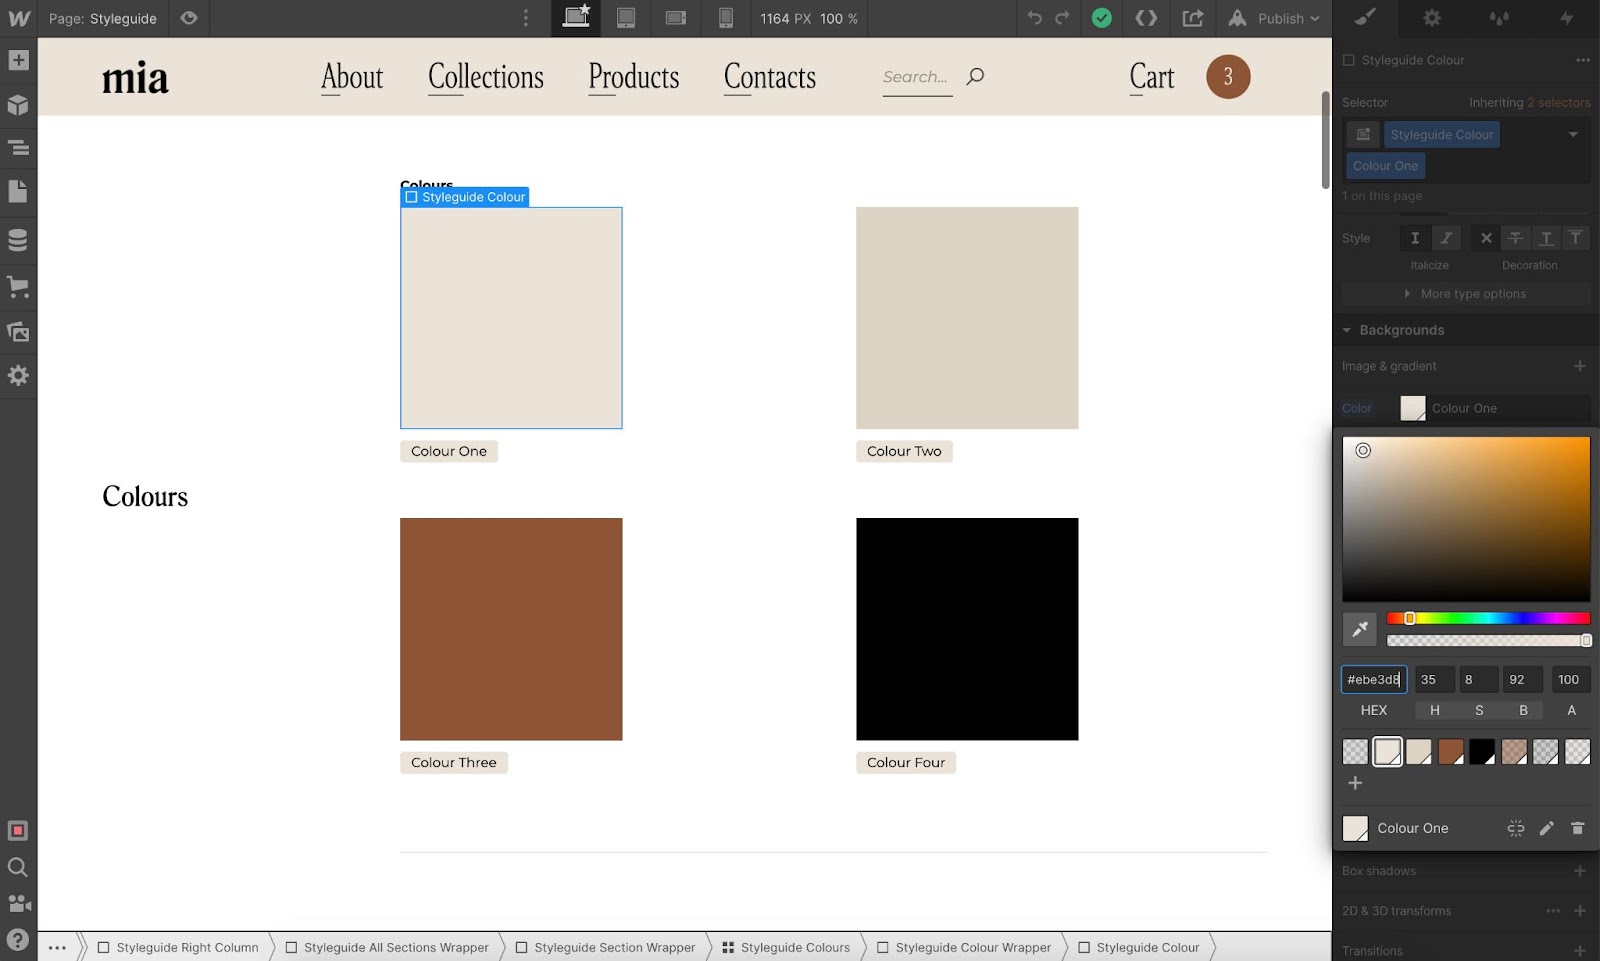Select the brown global color swatch
The width and height of the screenshot is (1600, 961).
pos(1450,752)
